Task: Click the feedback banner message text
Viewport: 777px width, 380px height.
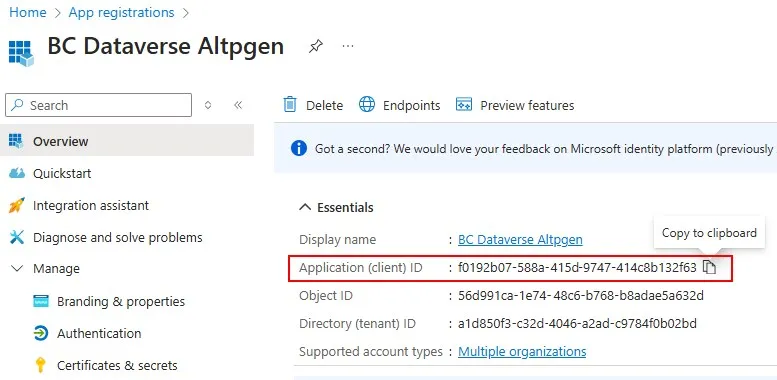Action: click(x=544, y=149)
